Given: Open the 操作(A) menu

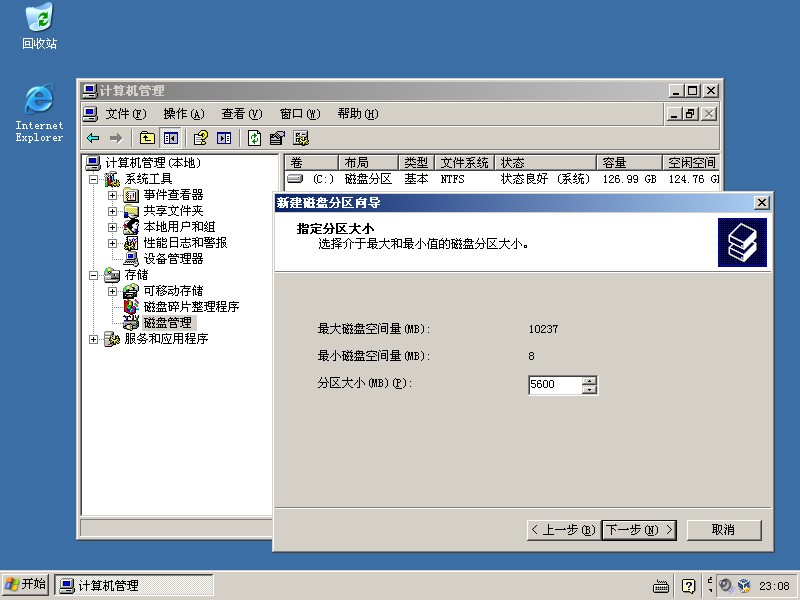Looking at the screenshot, I should click(184, 114).
